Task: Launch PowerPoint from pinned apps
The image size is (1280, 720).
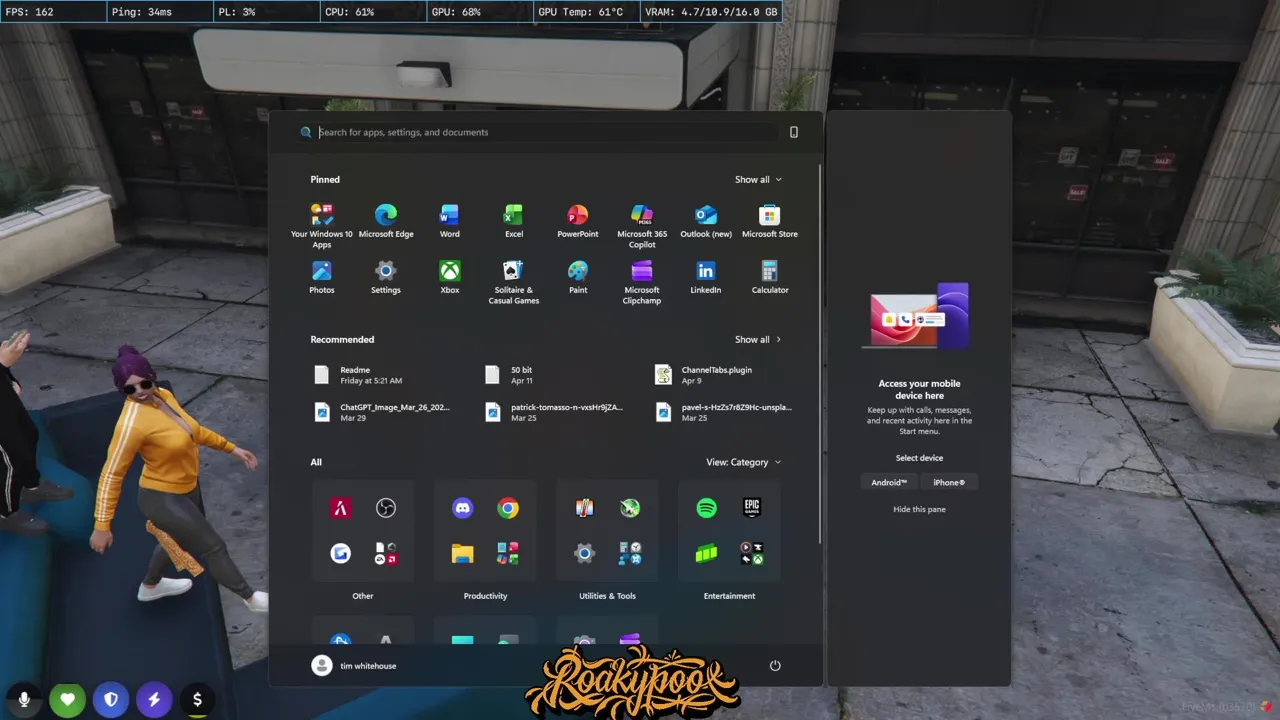Action: (x=577, y=221)
